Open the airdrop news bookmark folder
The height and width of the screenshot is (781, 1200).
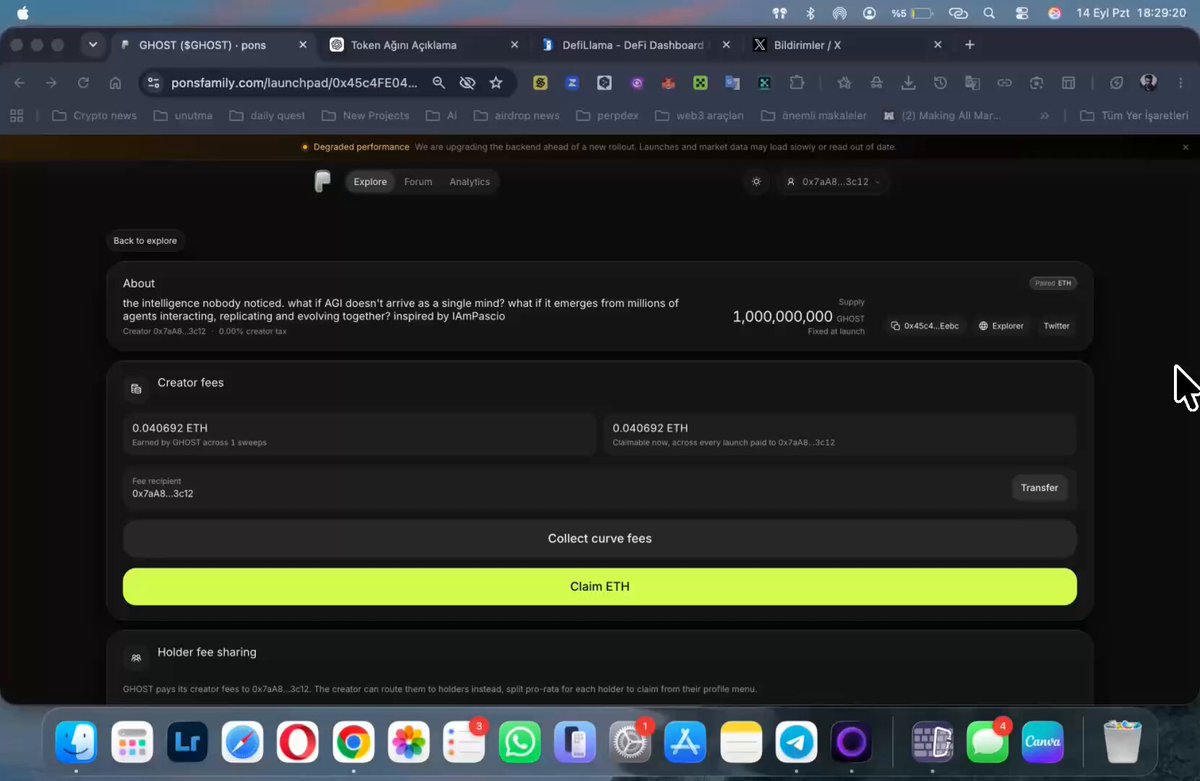coord(516,116)
